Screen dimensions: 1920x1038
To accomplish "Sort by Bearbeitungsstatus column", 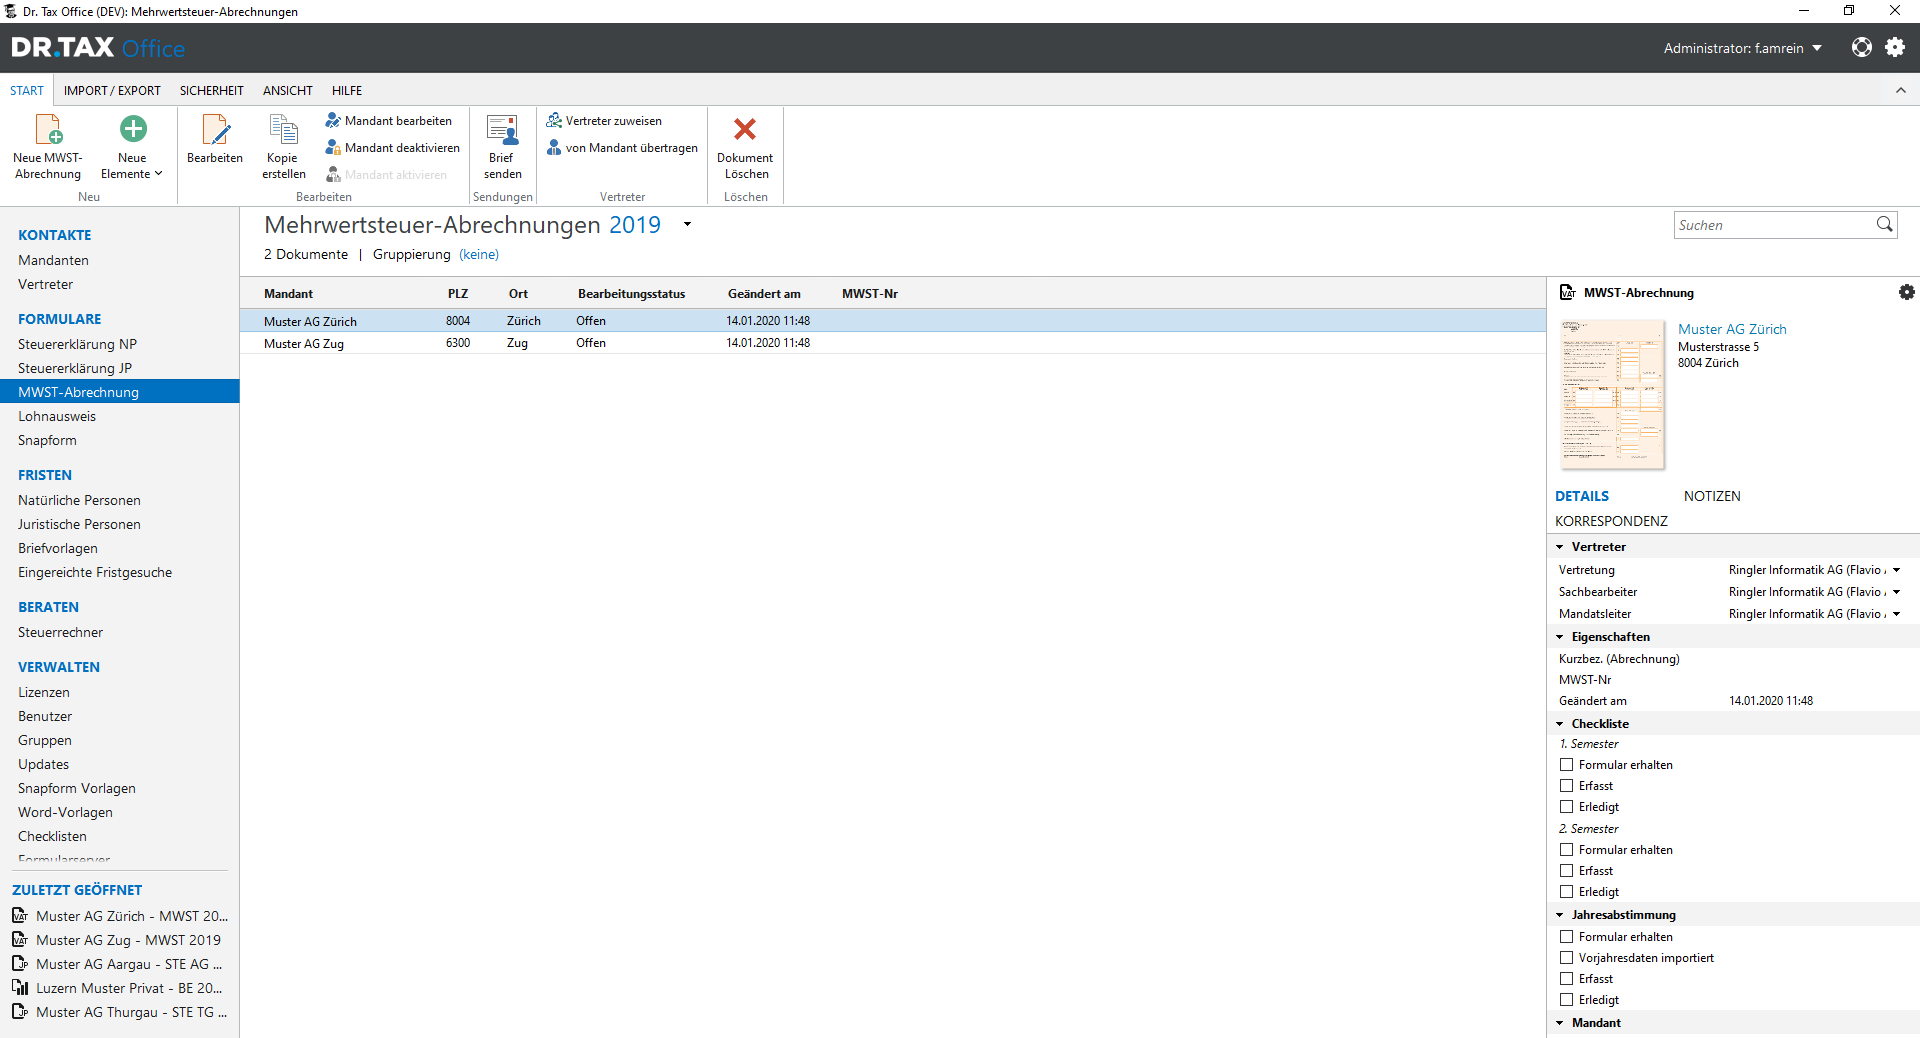I will coord(631,294).
